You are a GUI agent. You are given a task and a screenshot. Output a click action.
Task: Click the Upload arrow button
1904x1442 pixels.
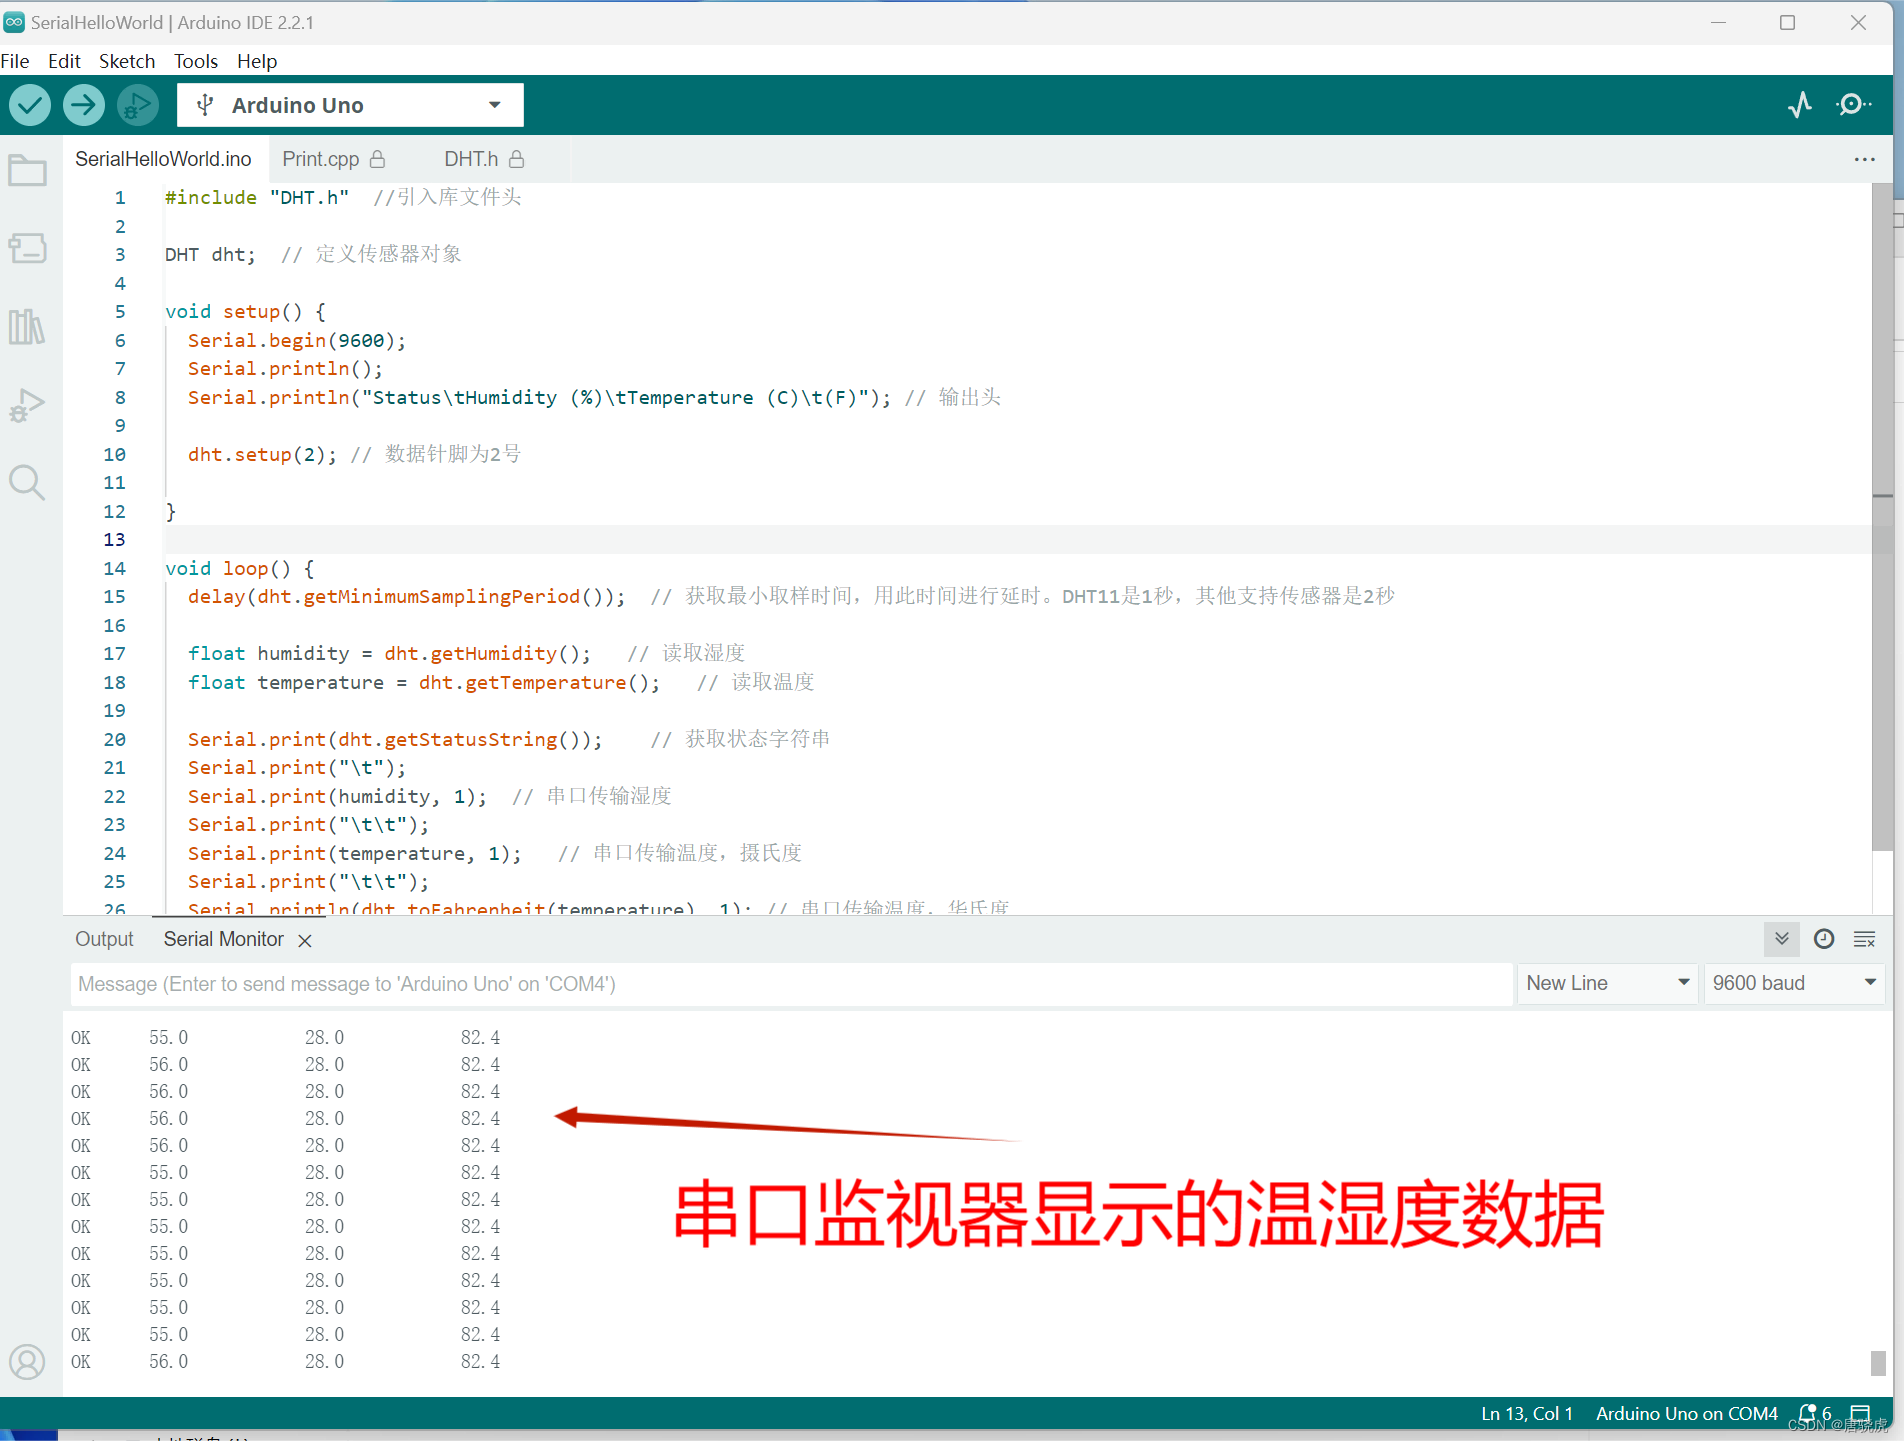84,105
